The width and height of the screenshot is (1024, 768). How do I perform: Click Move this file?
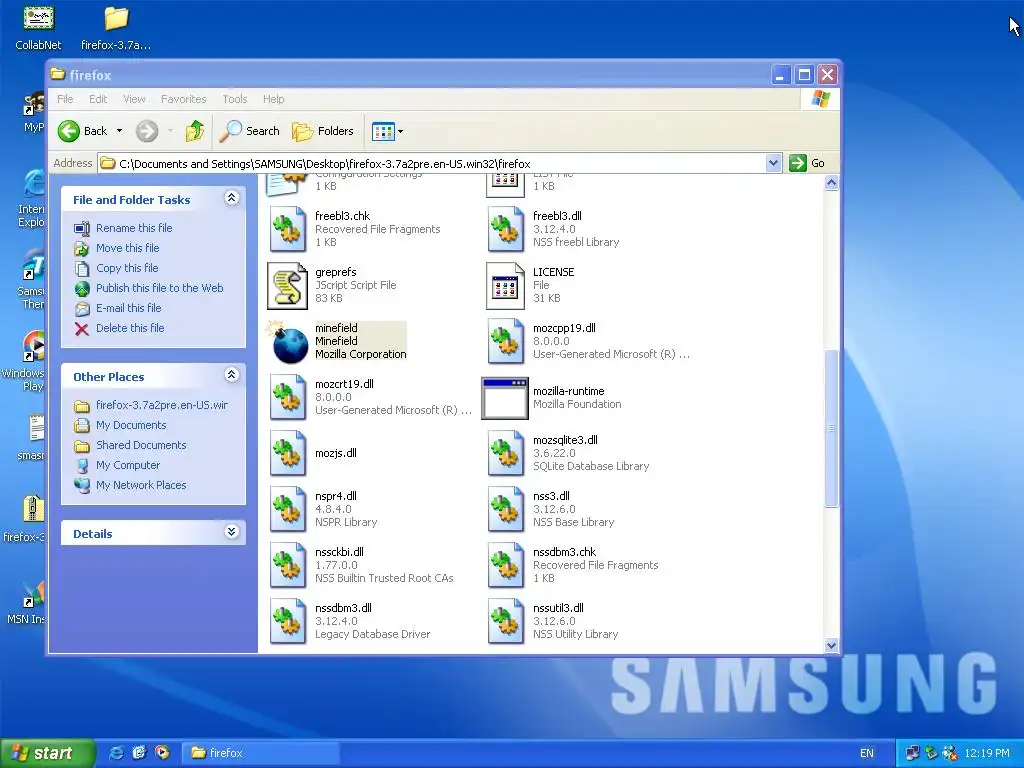click(x=117, y=248)
